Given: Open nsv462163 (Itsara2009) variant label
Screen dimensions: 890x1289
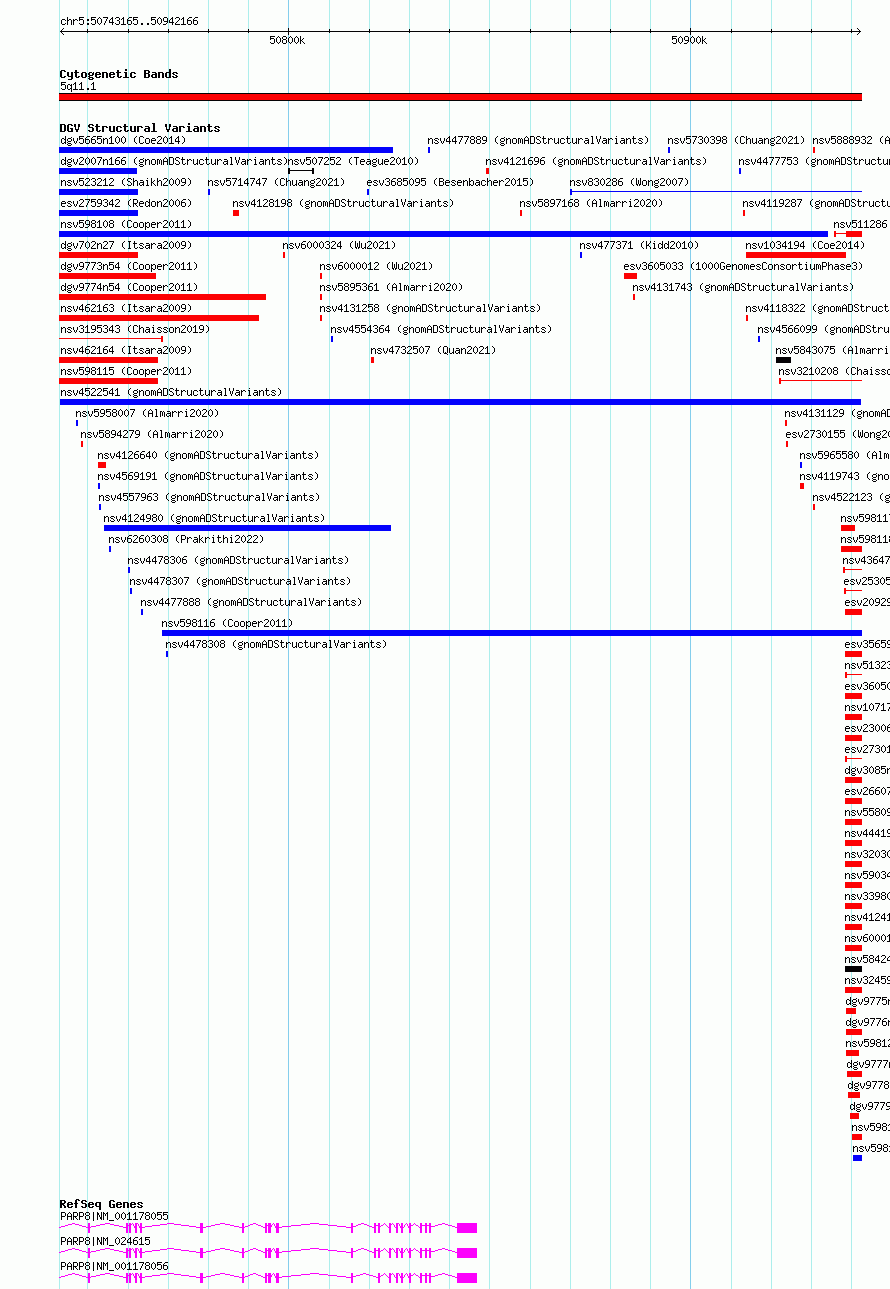Looking at the screenshot, I should tap(126, 308).
